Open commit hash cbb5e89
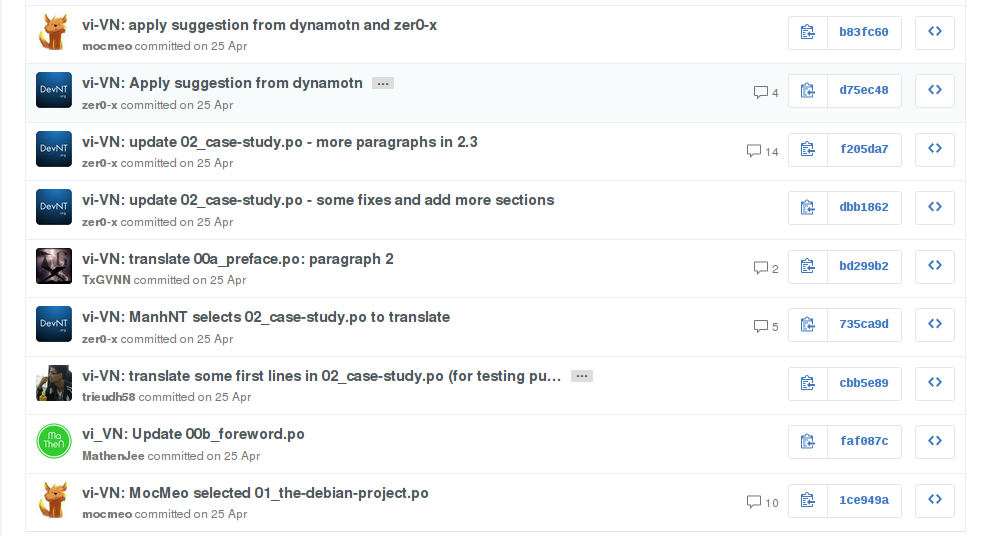Screen dimensions: 982x536 coord(864,384)
